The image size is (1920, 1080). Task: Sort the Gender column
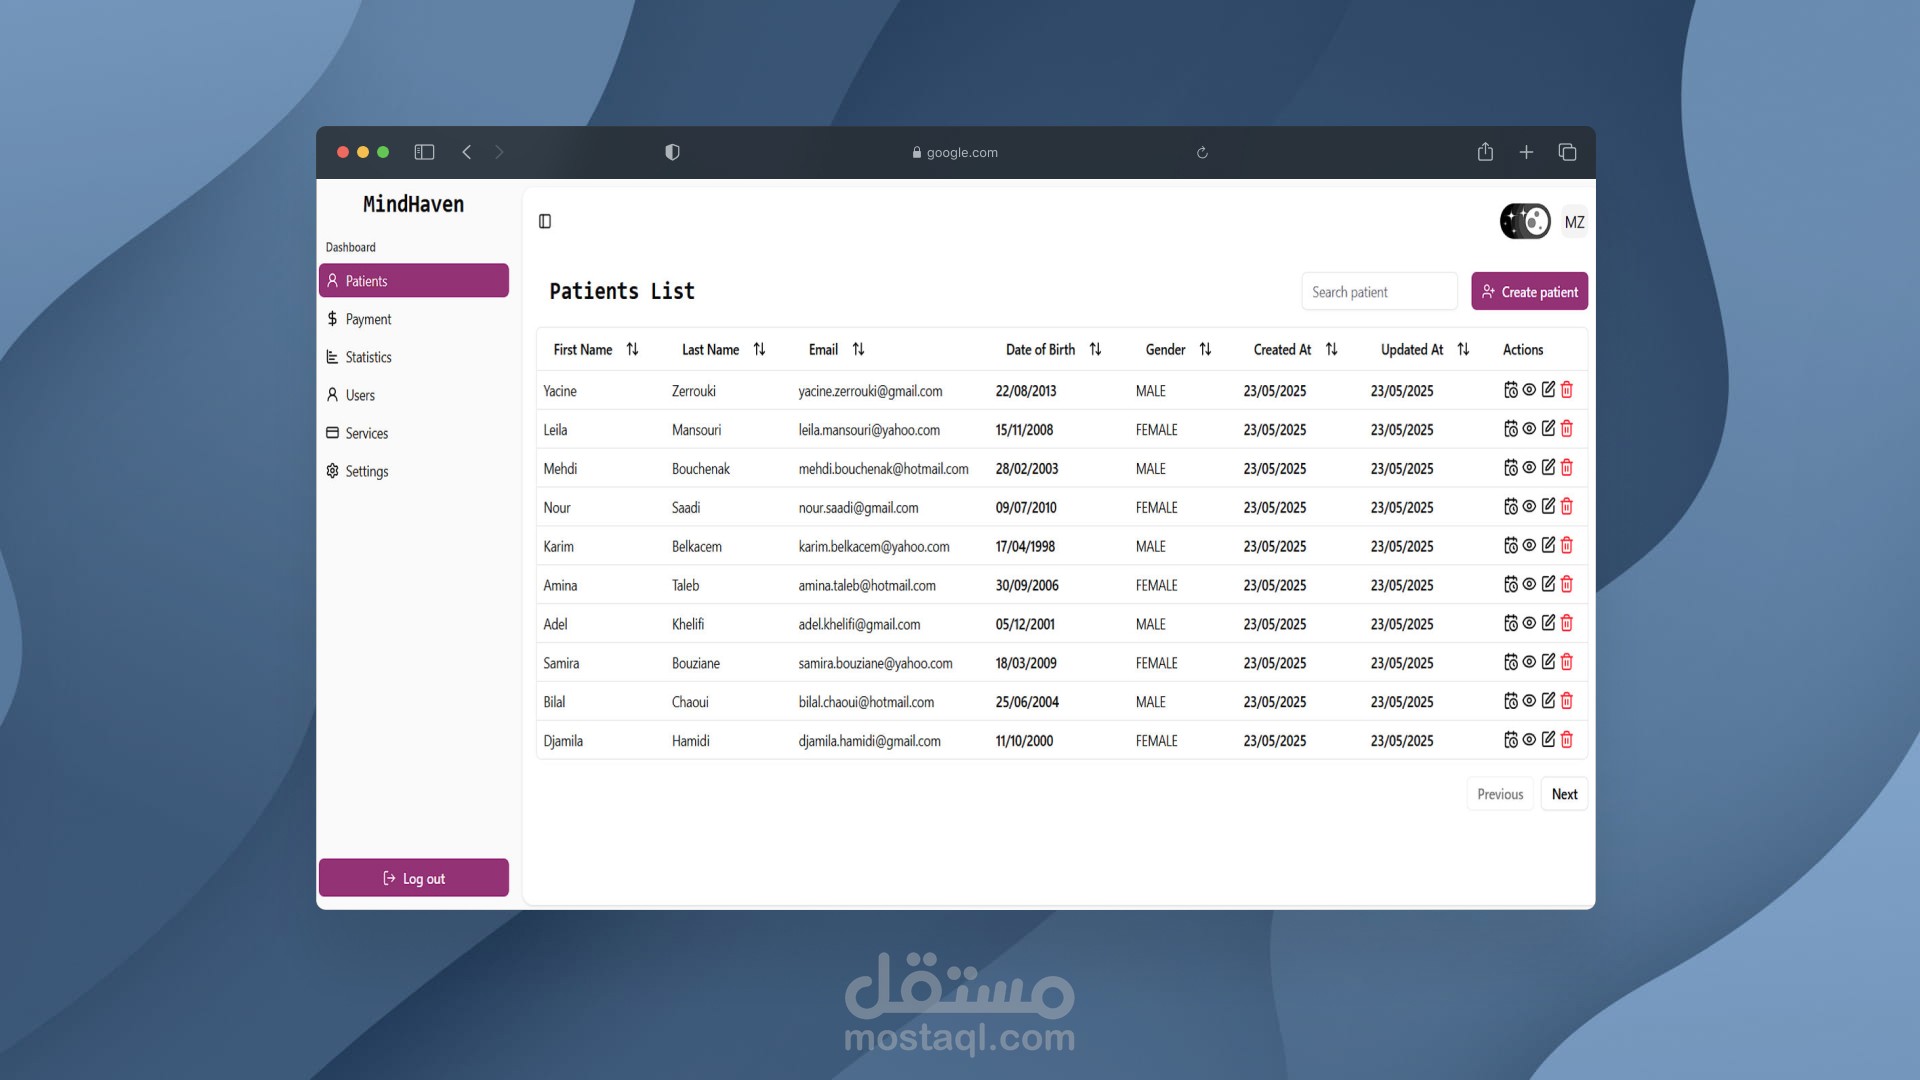(1205, 349)
